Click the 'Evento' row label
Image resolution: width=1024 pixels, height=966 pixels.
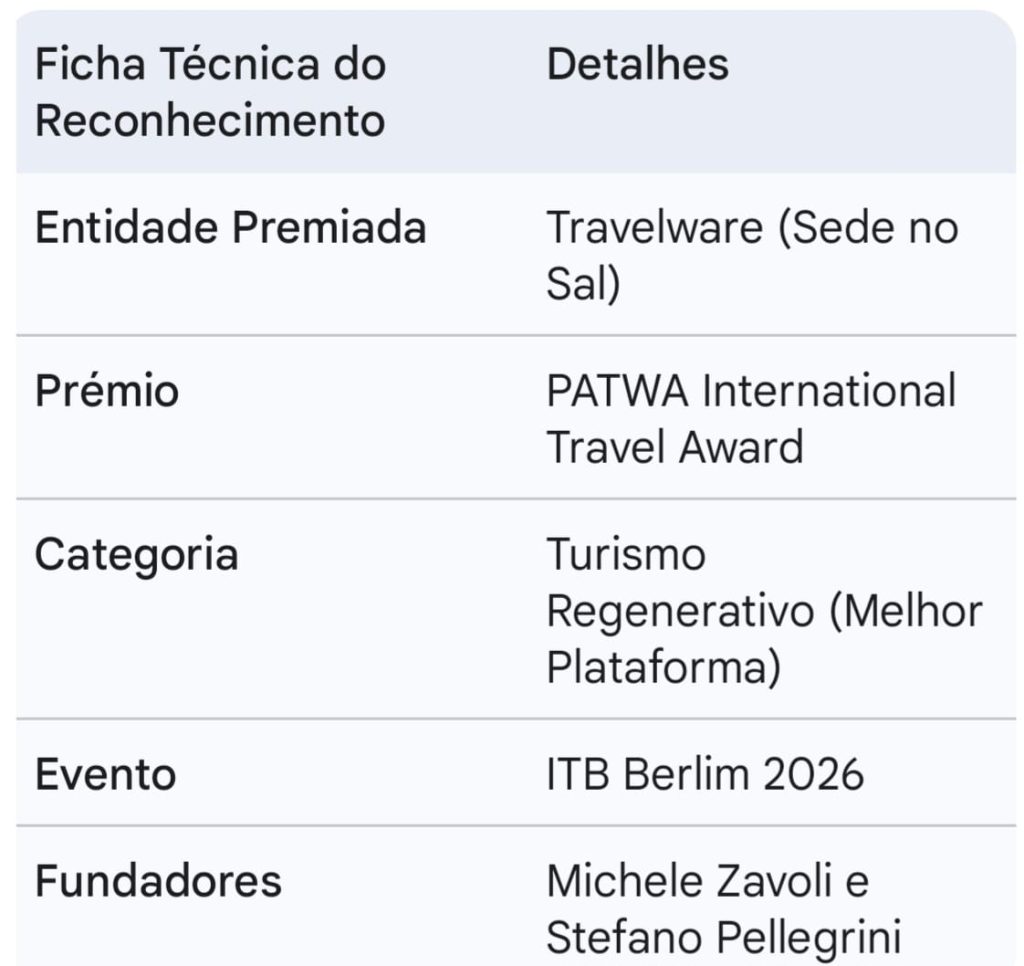(x=105, y=774)
